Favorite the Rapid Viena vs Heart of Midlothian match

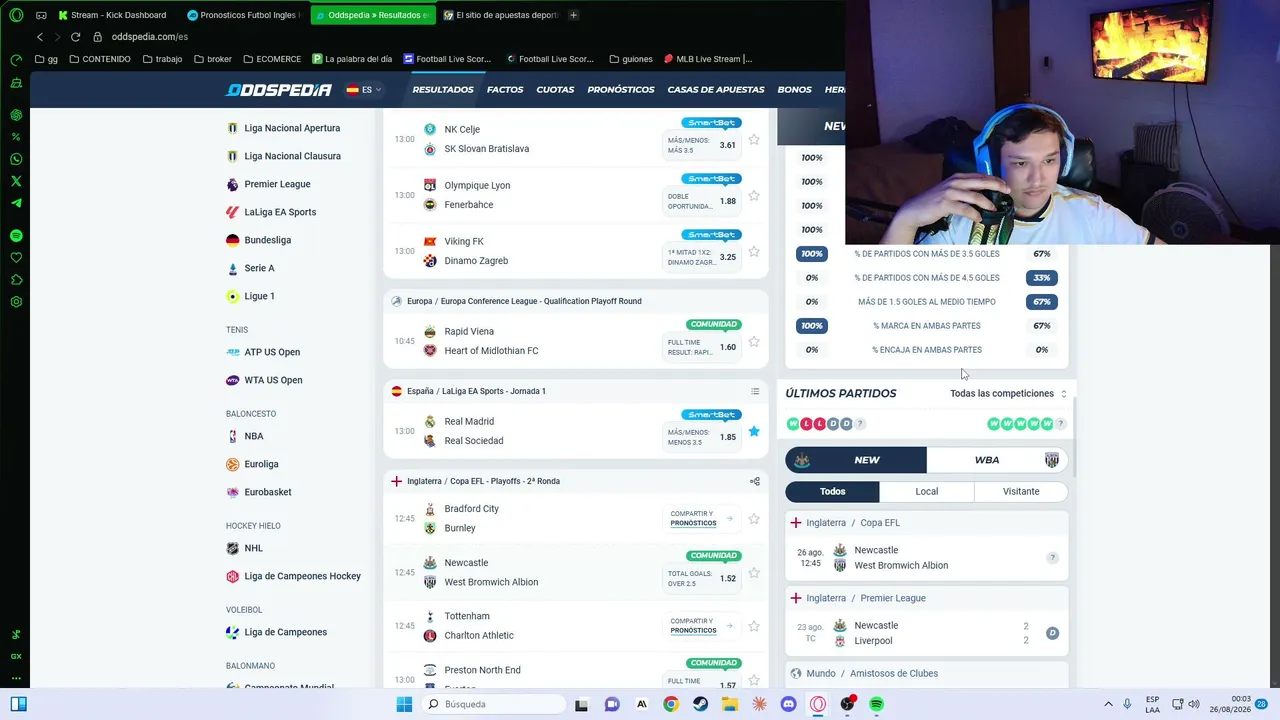click(x=754, y=342)
